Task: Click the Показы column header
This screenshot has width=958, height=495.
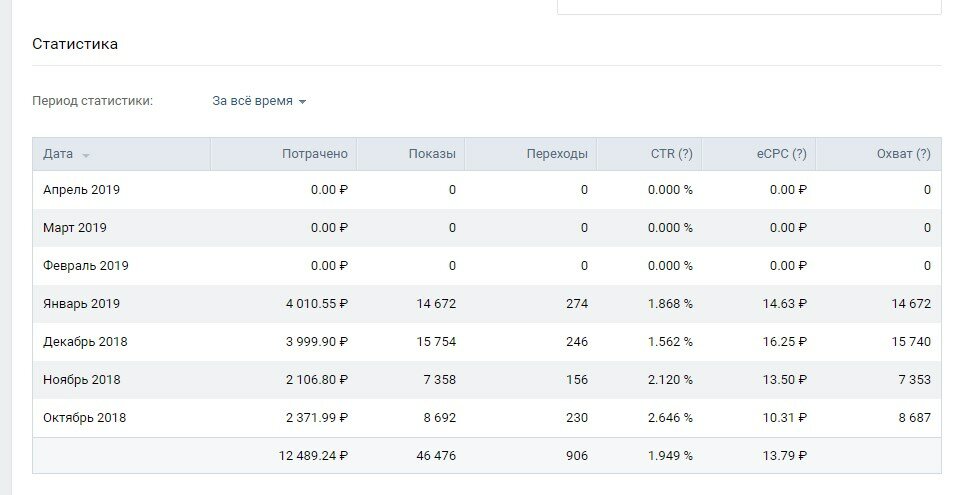Action: pos(431,154)
